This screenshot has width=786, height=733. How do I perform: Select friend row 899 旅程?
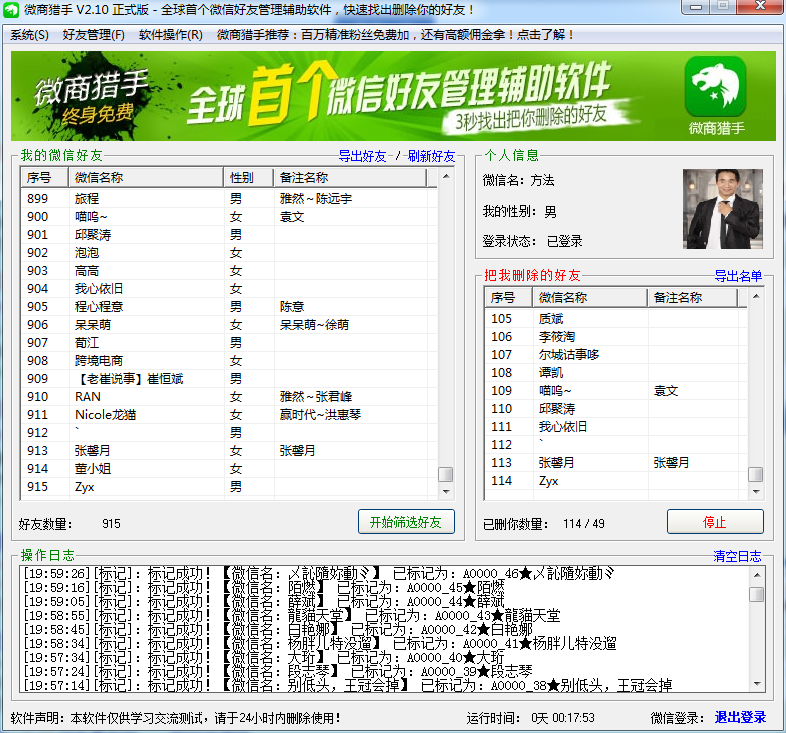pos(229,199)
